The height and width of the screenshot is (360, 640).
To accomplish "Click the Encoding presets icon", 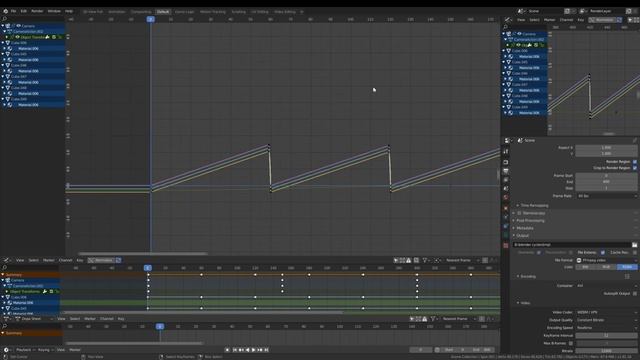I will point(627,276).
